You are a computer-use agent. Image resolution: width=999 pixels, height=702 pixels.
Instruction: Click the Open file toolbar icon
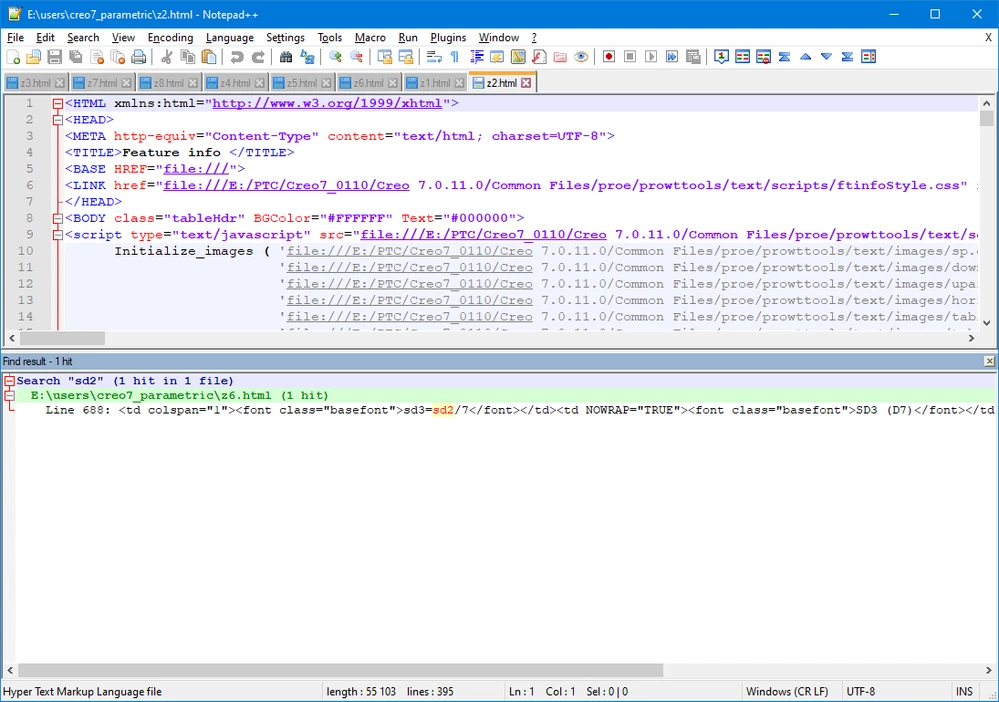point(33,57)
